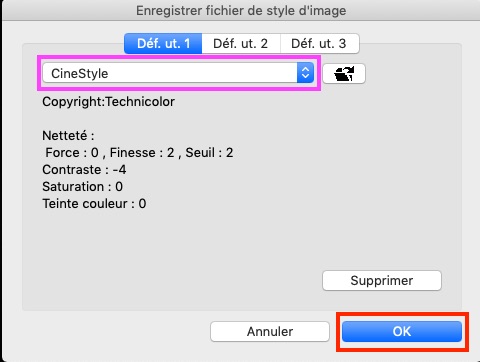The height and width of the screenshot is (362, 480).
Task: Click the blue arrows of the CineStyle selector
Action: pos(305,73)
